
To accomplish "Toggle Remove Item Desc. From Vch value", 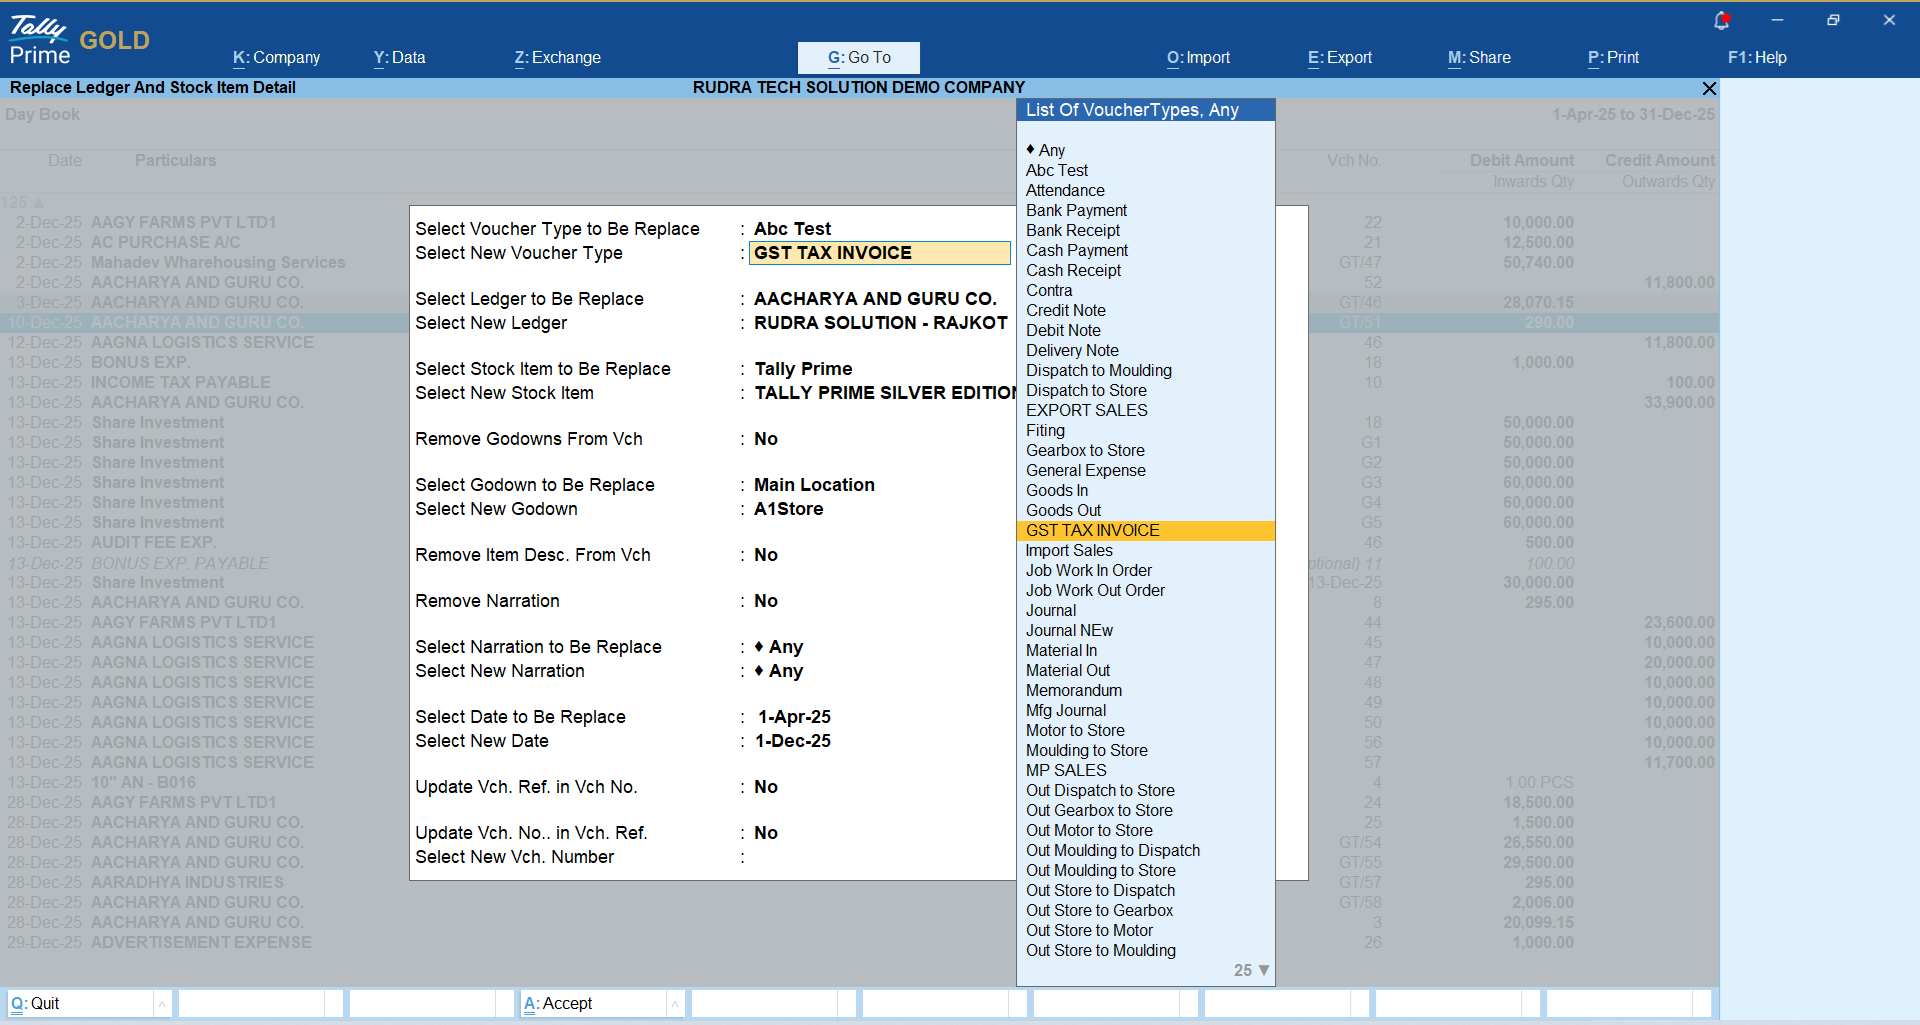I will pyautogui.click(x=766, y=555).
